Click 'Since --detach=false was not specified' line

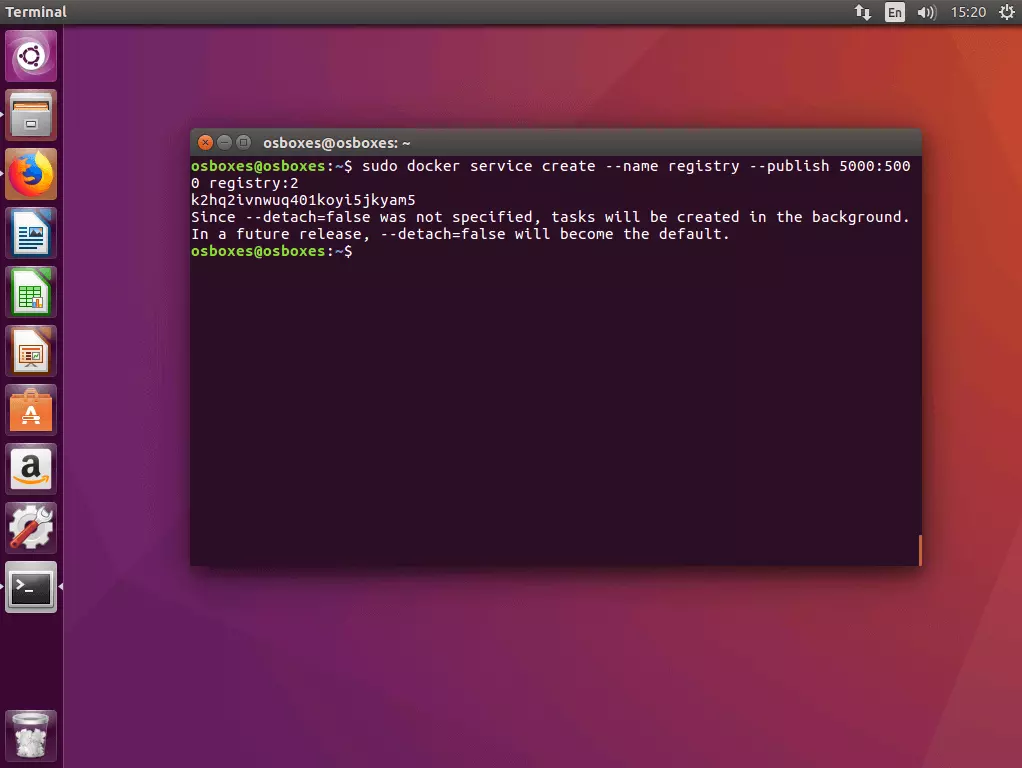[550, 217]
